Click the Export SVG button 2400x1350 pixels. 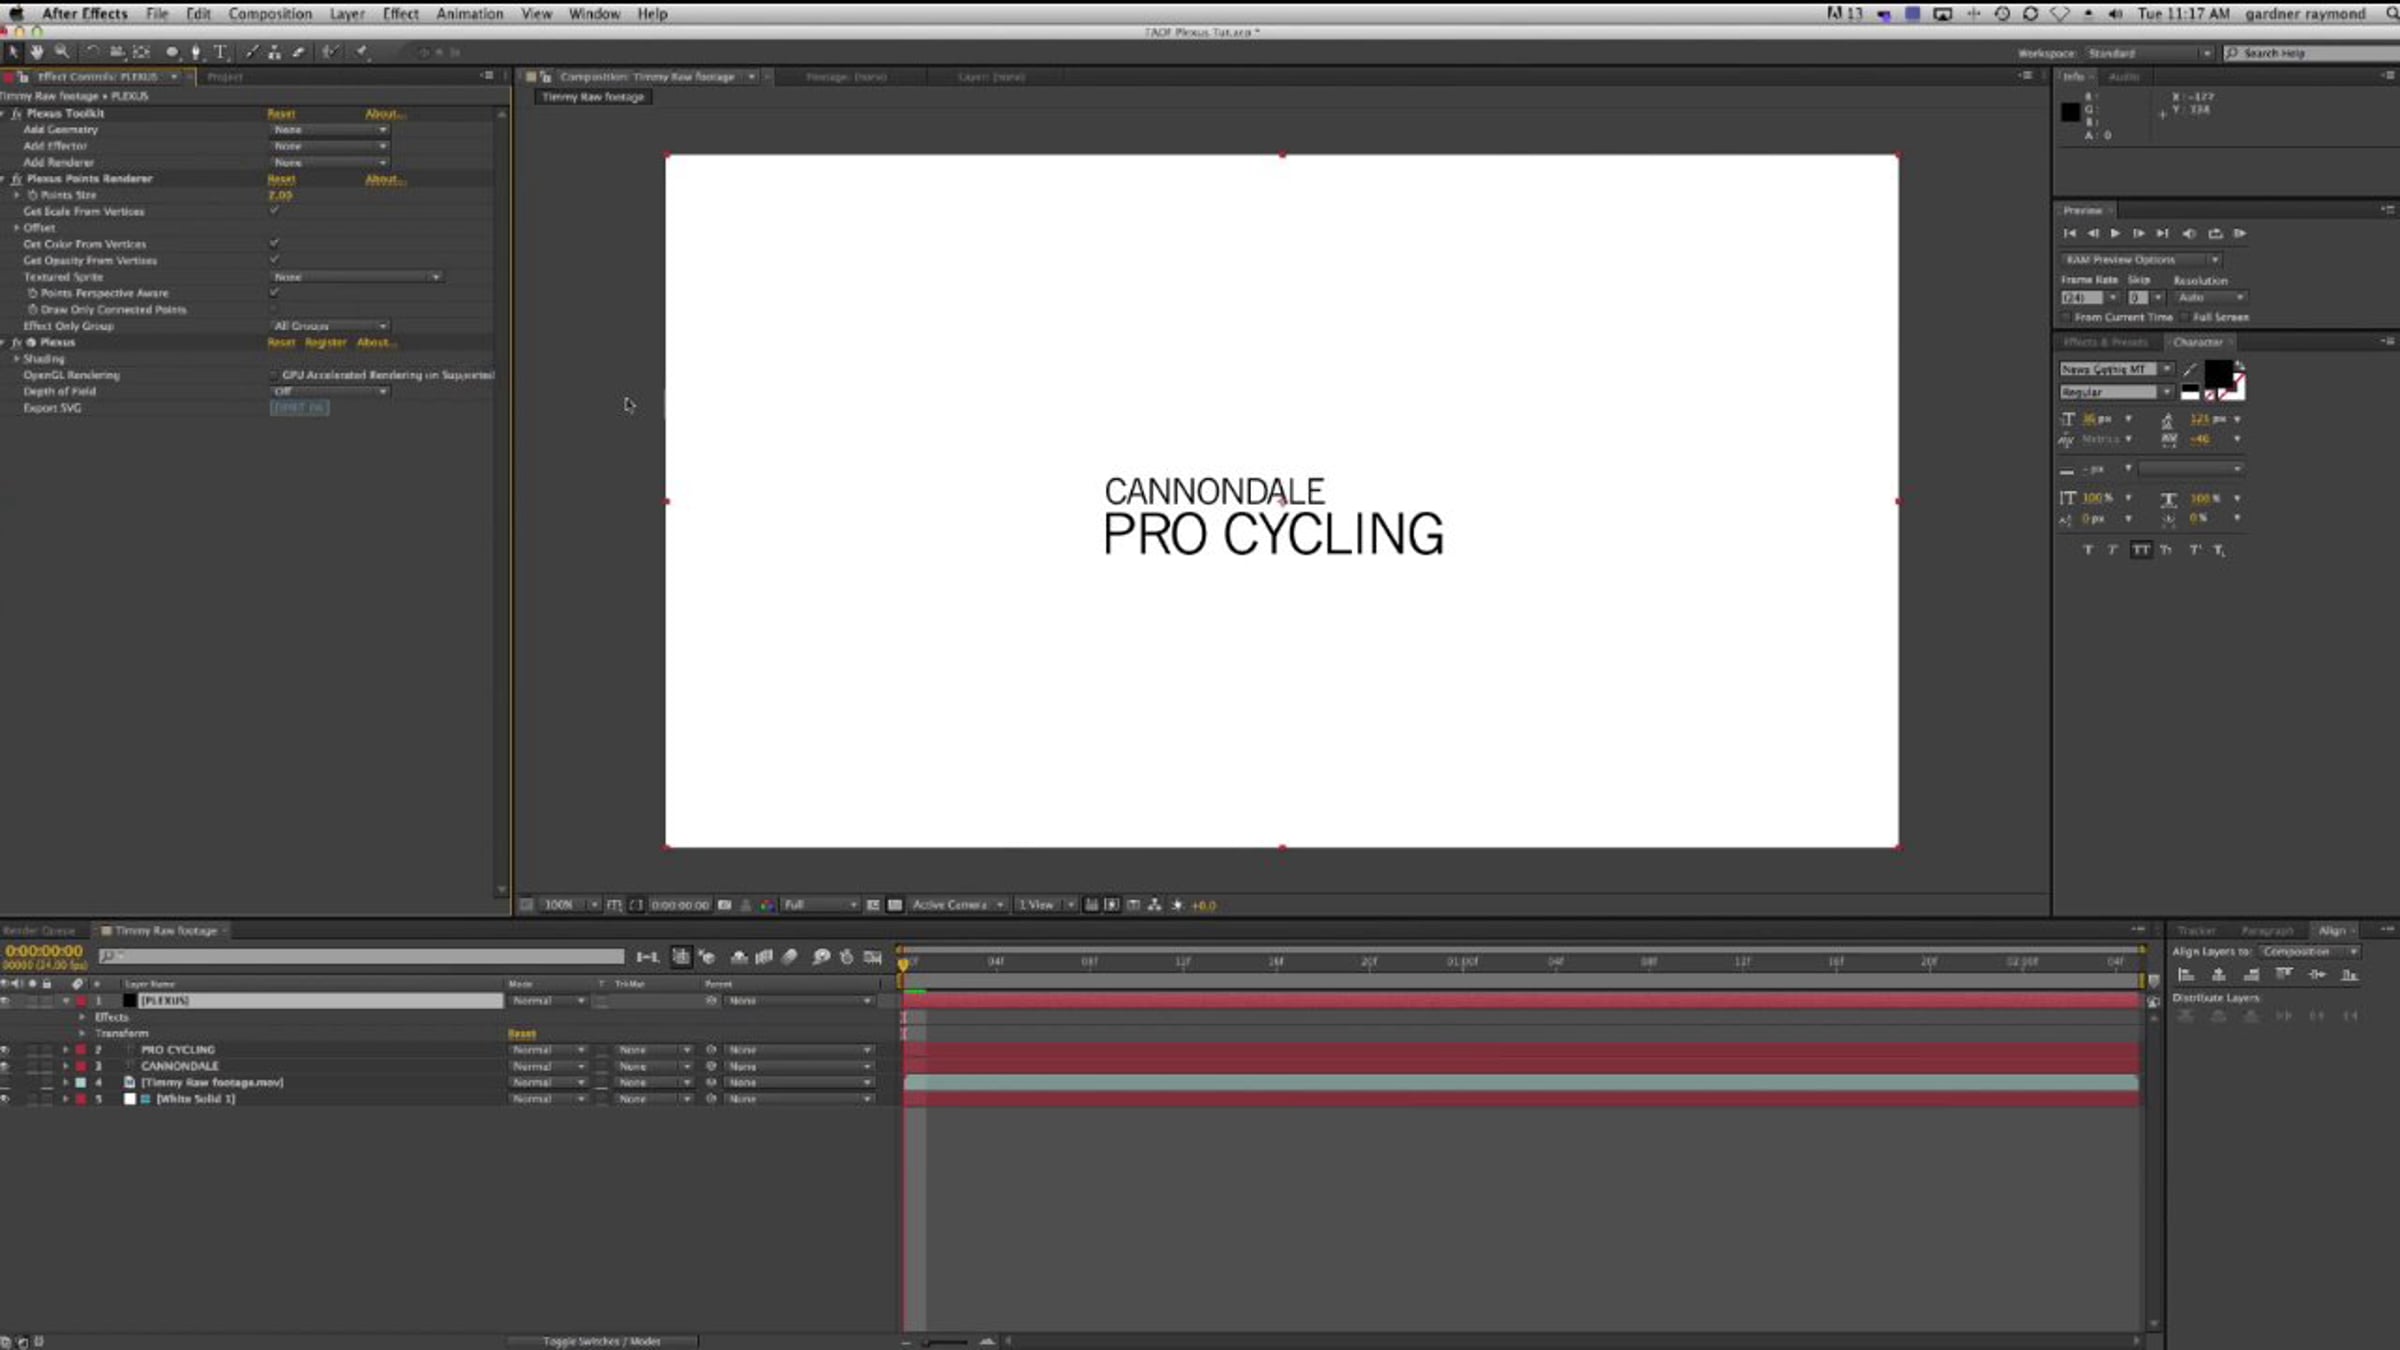point(299,408)
